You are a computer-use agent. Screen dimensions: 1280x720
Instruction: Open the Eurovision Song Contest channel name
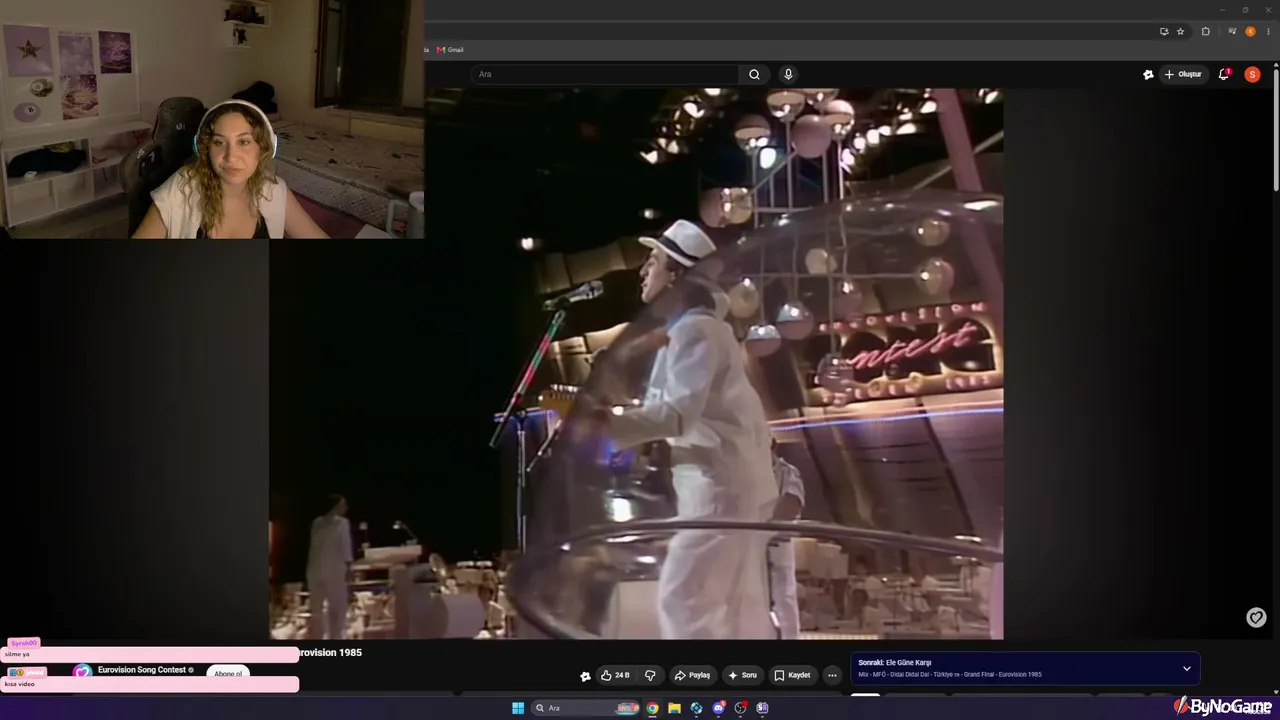point(142,670)
